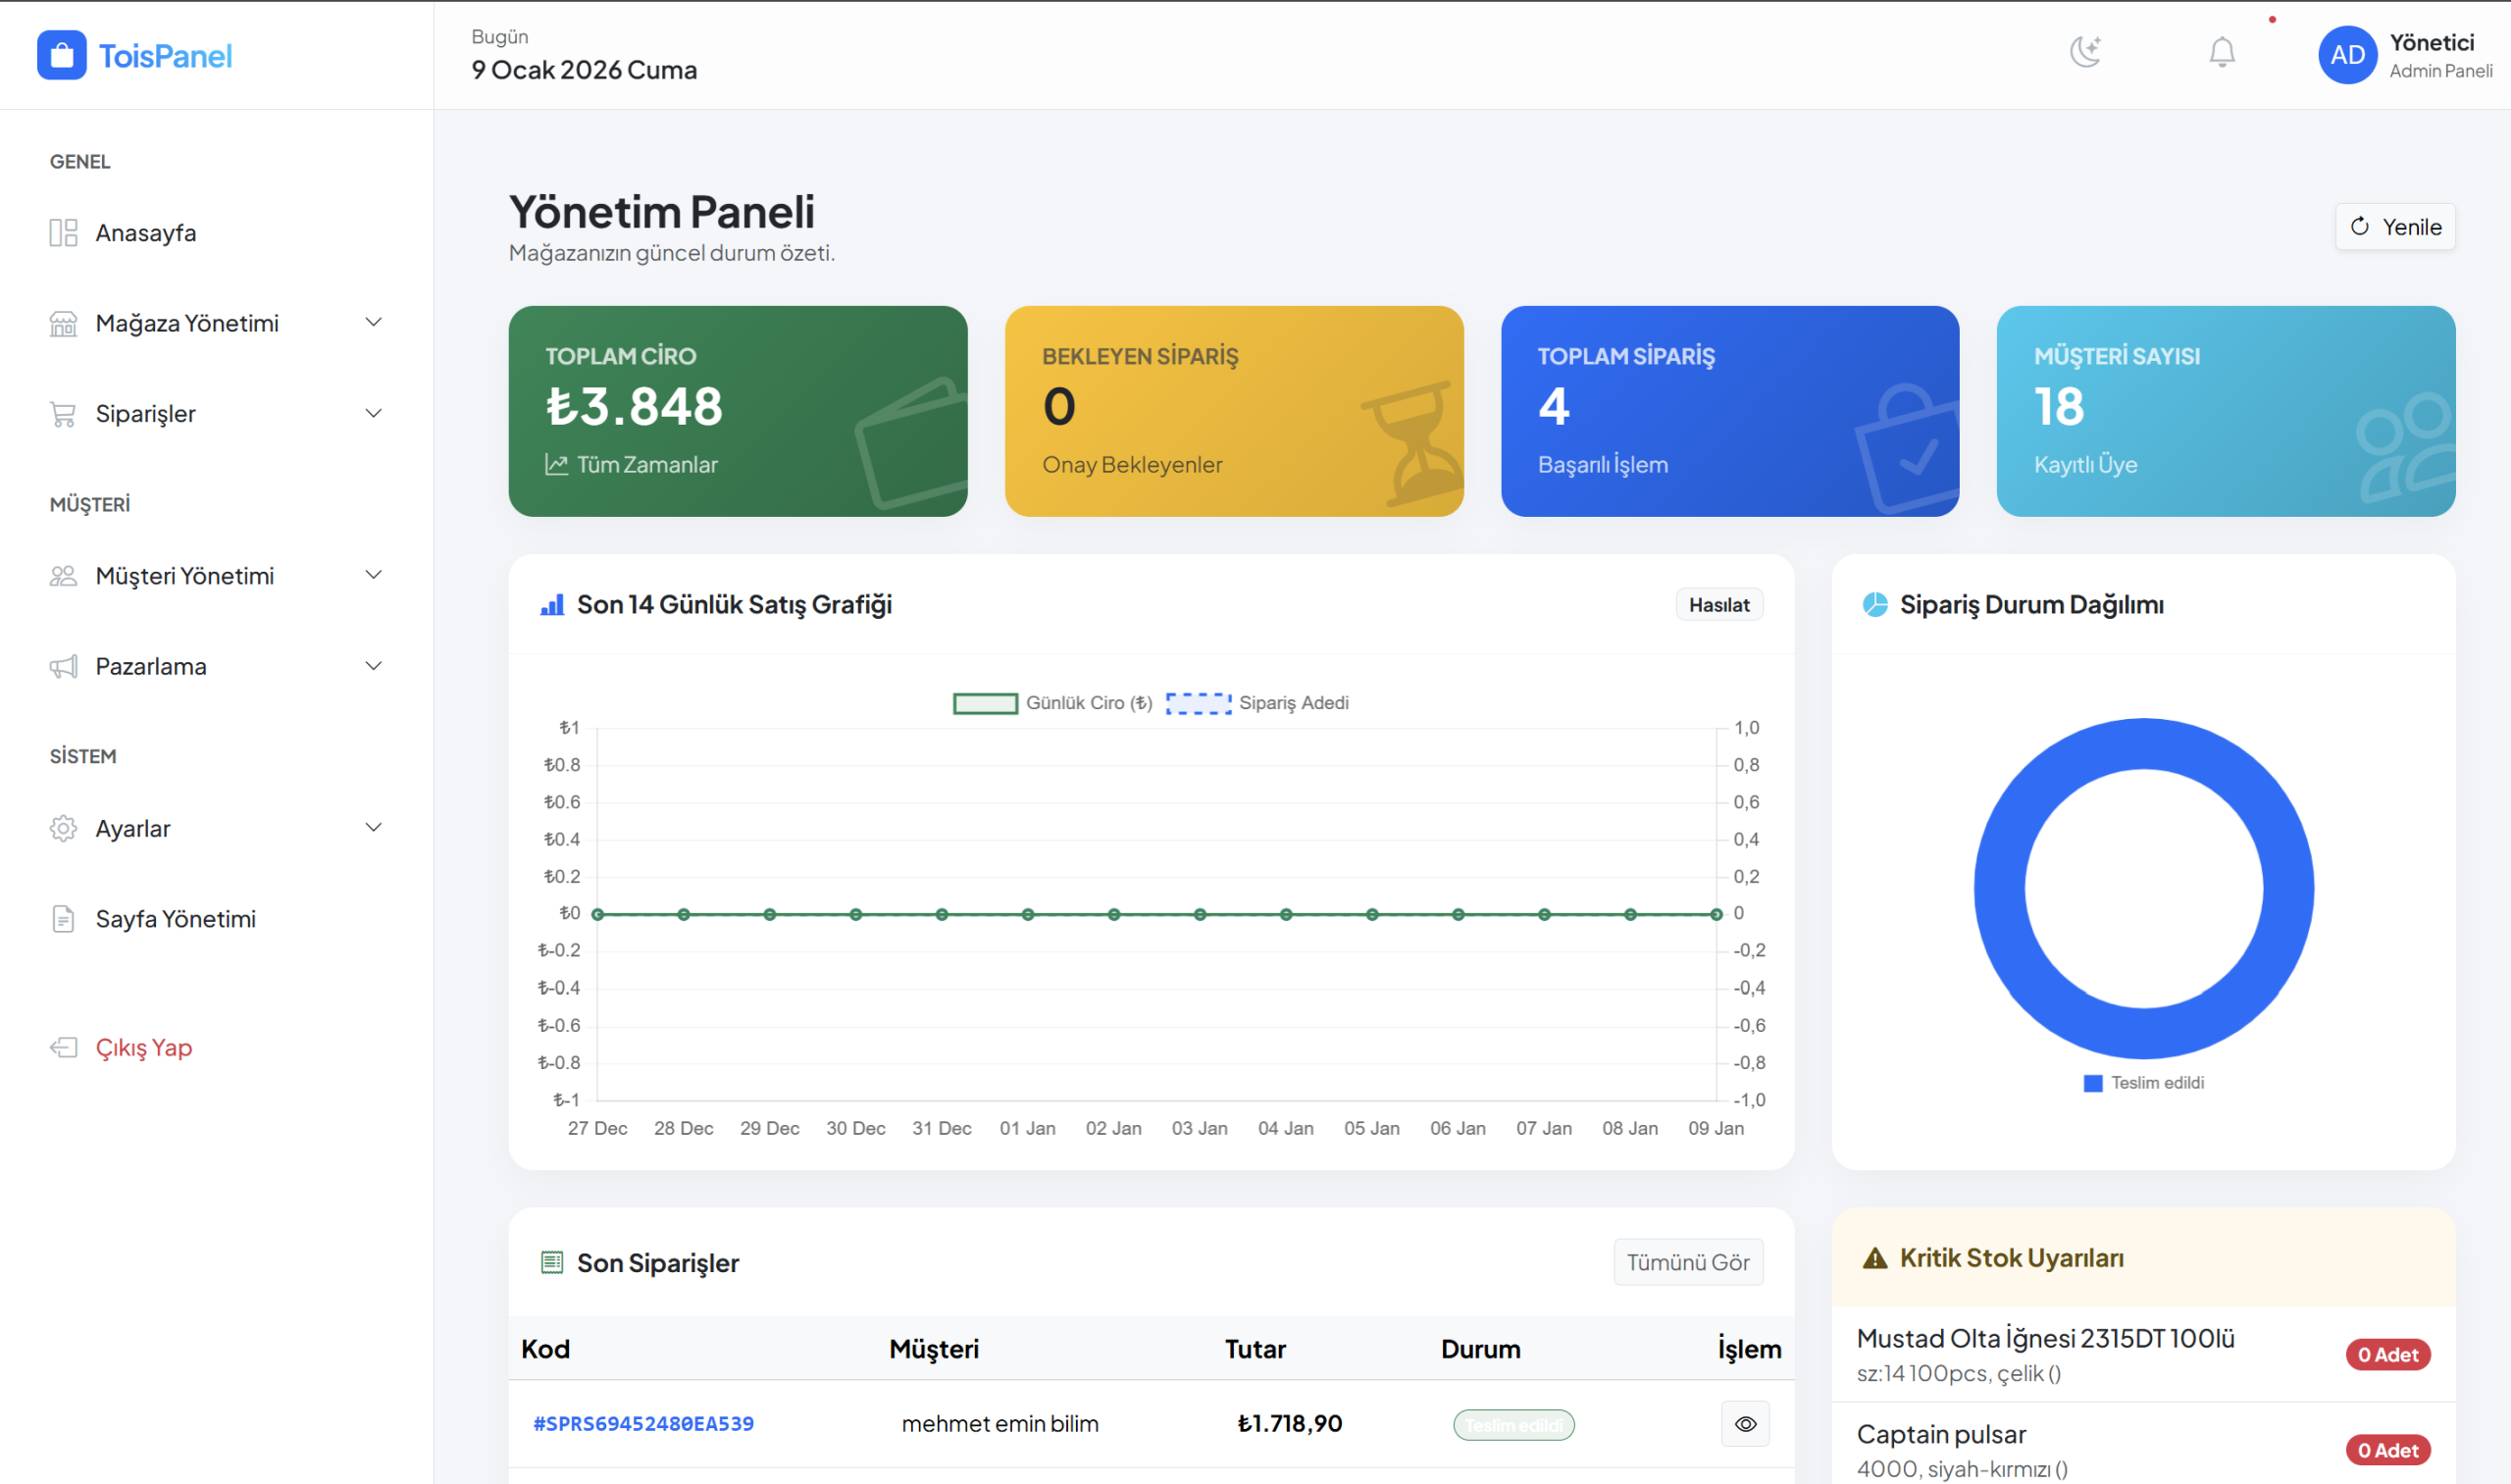
Task: Expand Ayarlar submenu chevron
Action: point(373,828)
